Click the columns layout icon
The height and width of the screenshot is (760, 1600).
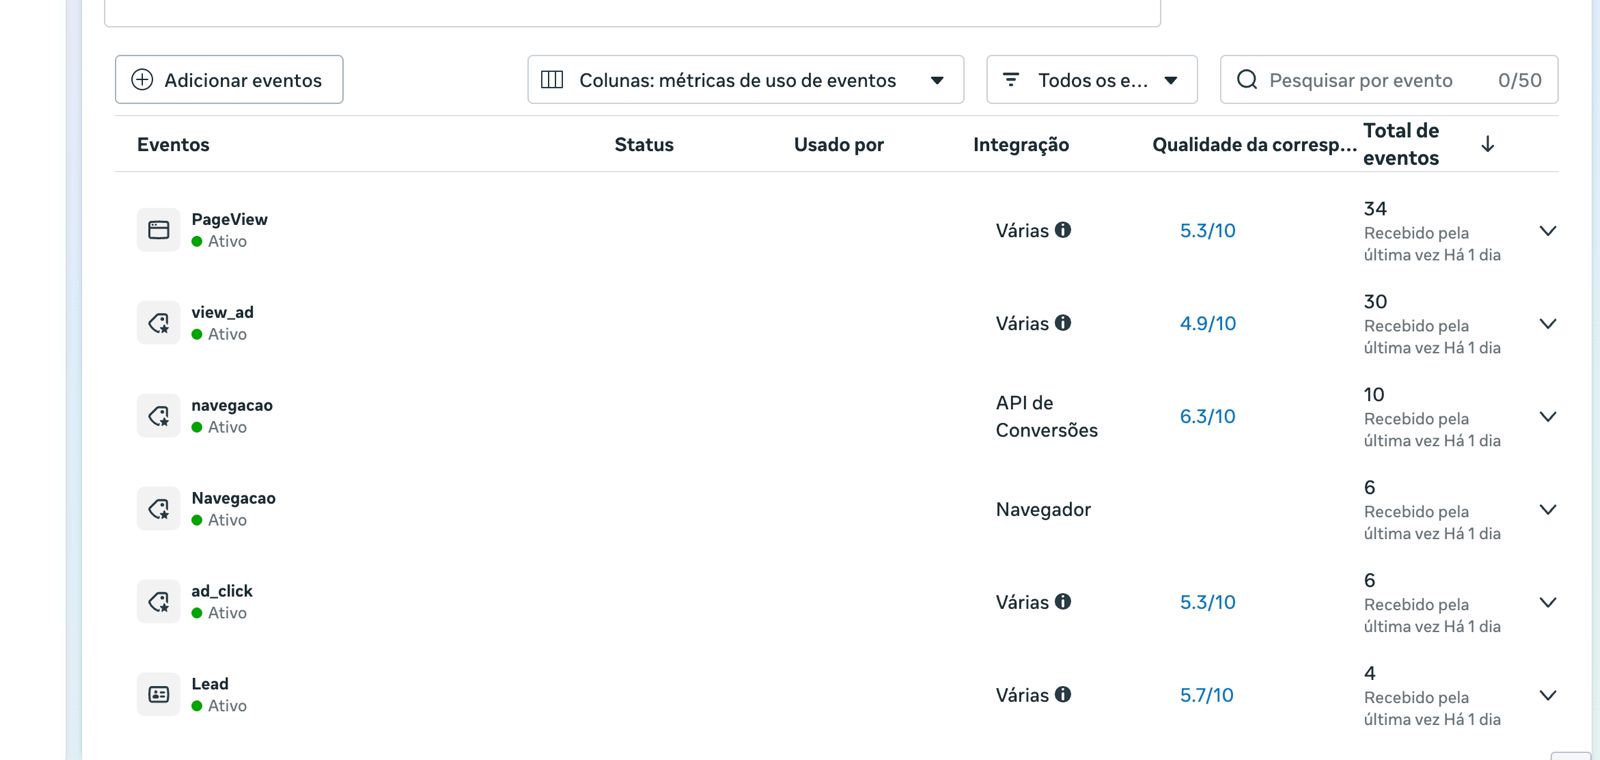point(552,79)
